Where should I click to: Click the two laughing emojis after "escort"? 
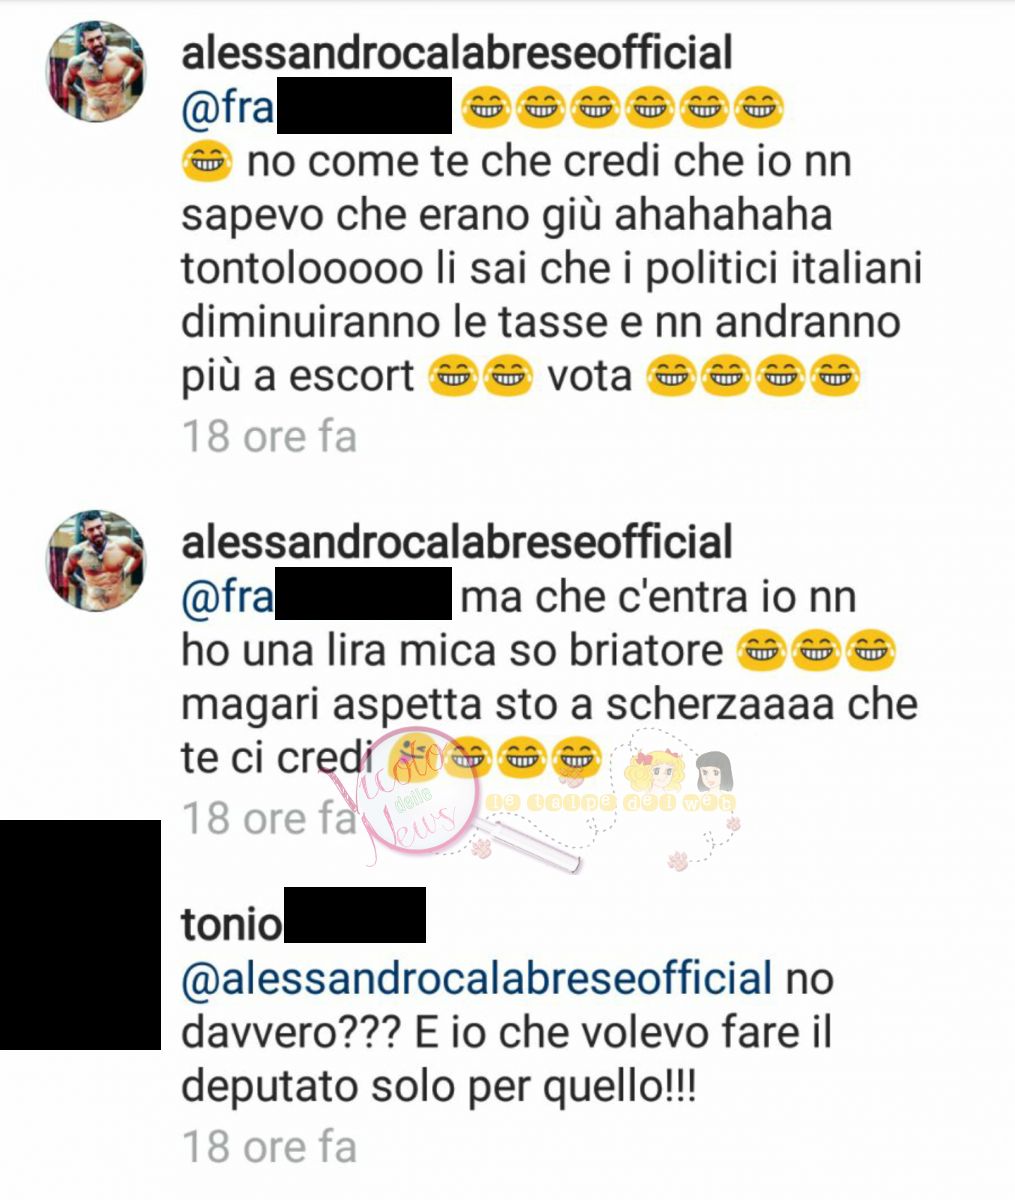point(479,377)
